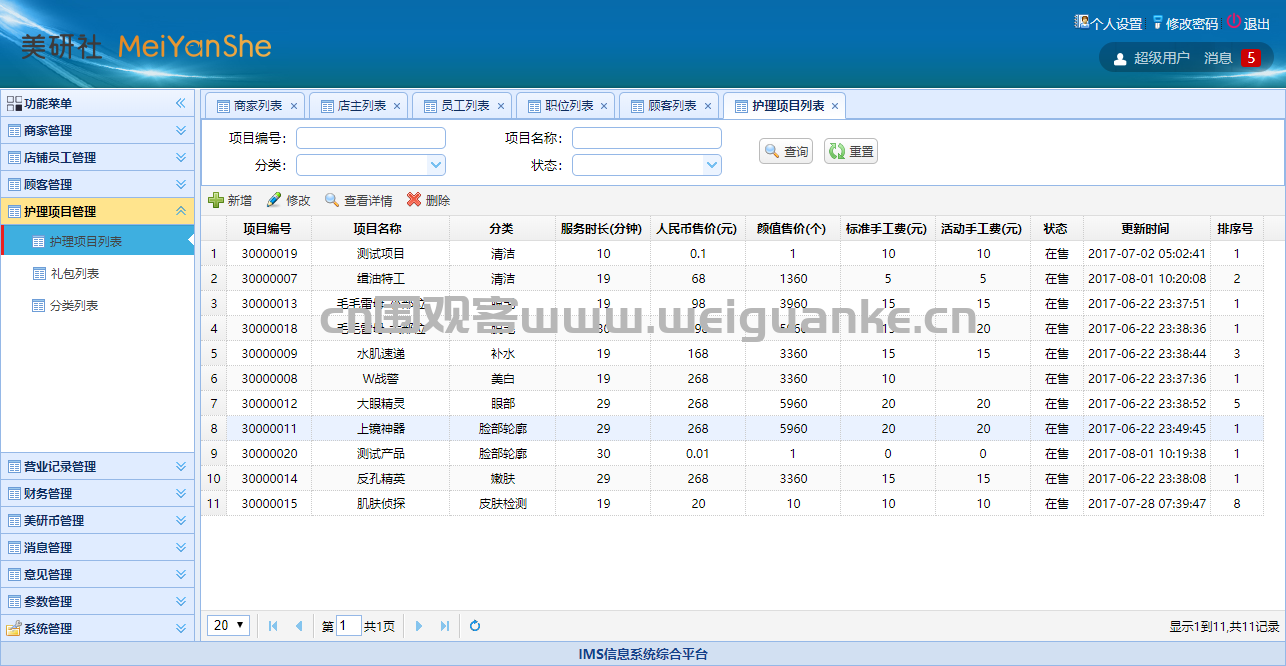Image resolution: width=1286 pixels, height=666 pixels.
Task: Click the red 退出 power icon
Action: (x=1234, y=22)
